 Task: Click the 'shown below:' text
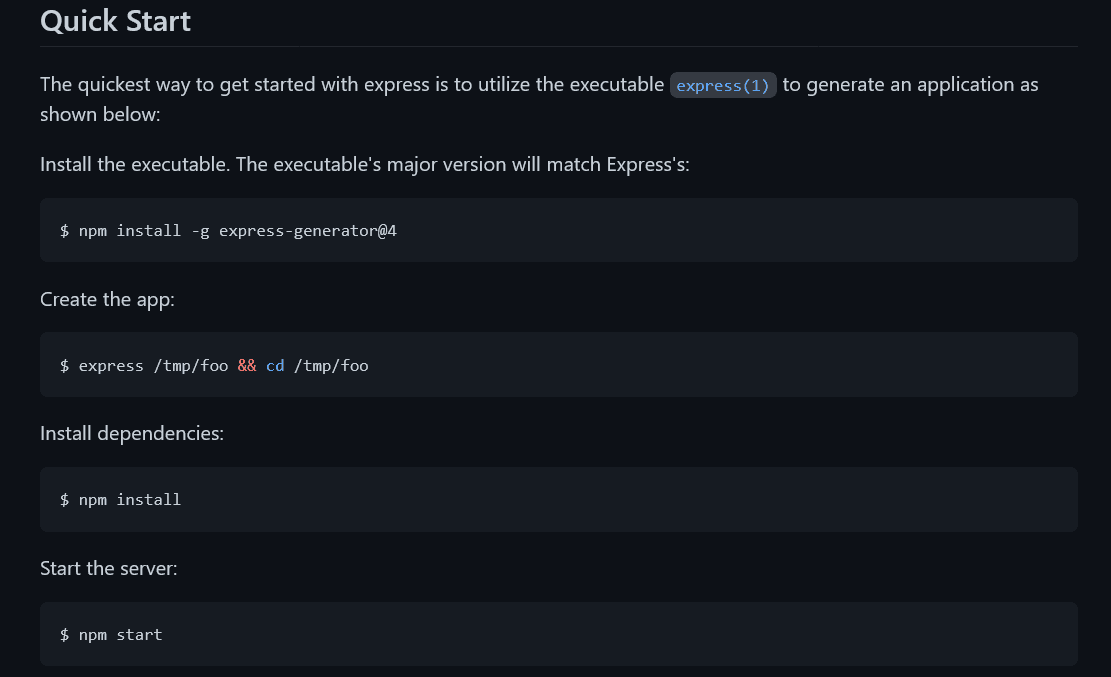[x=100, y=114]
